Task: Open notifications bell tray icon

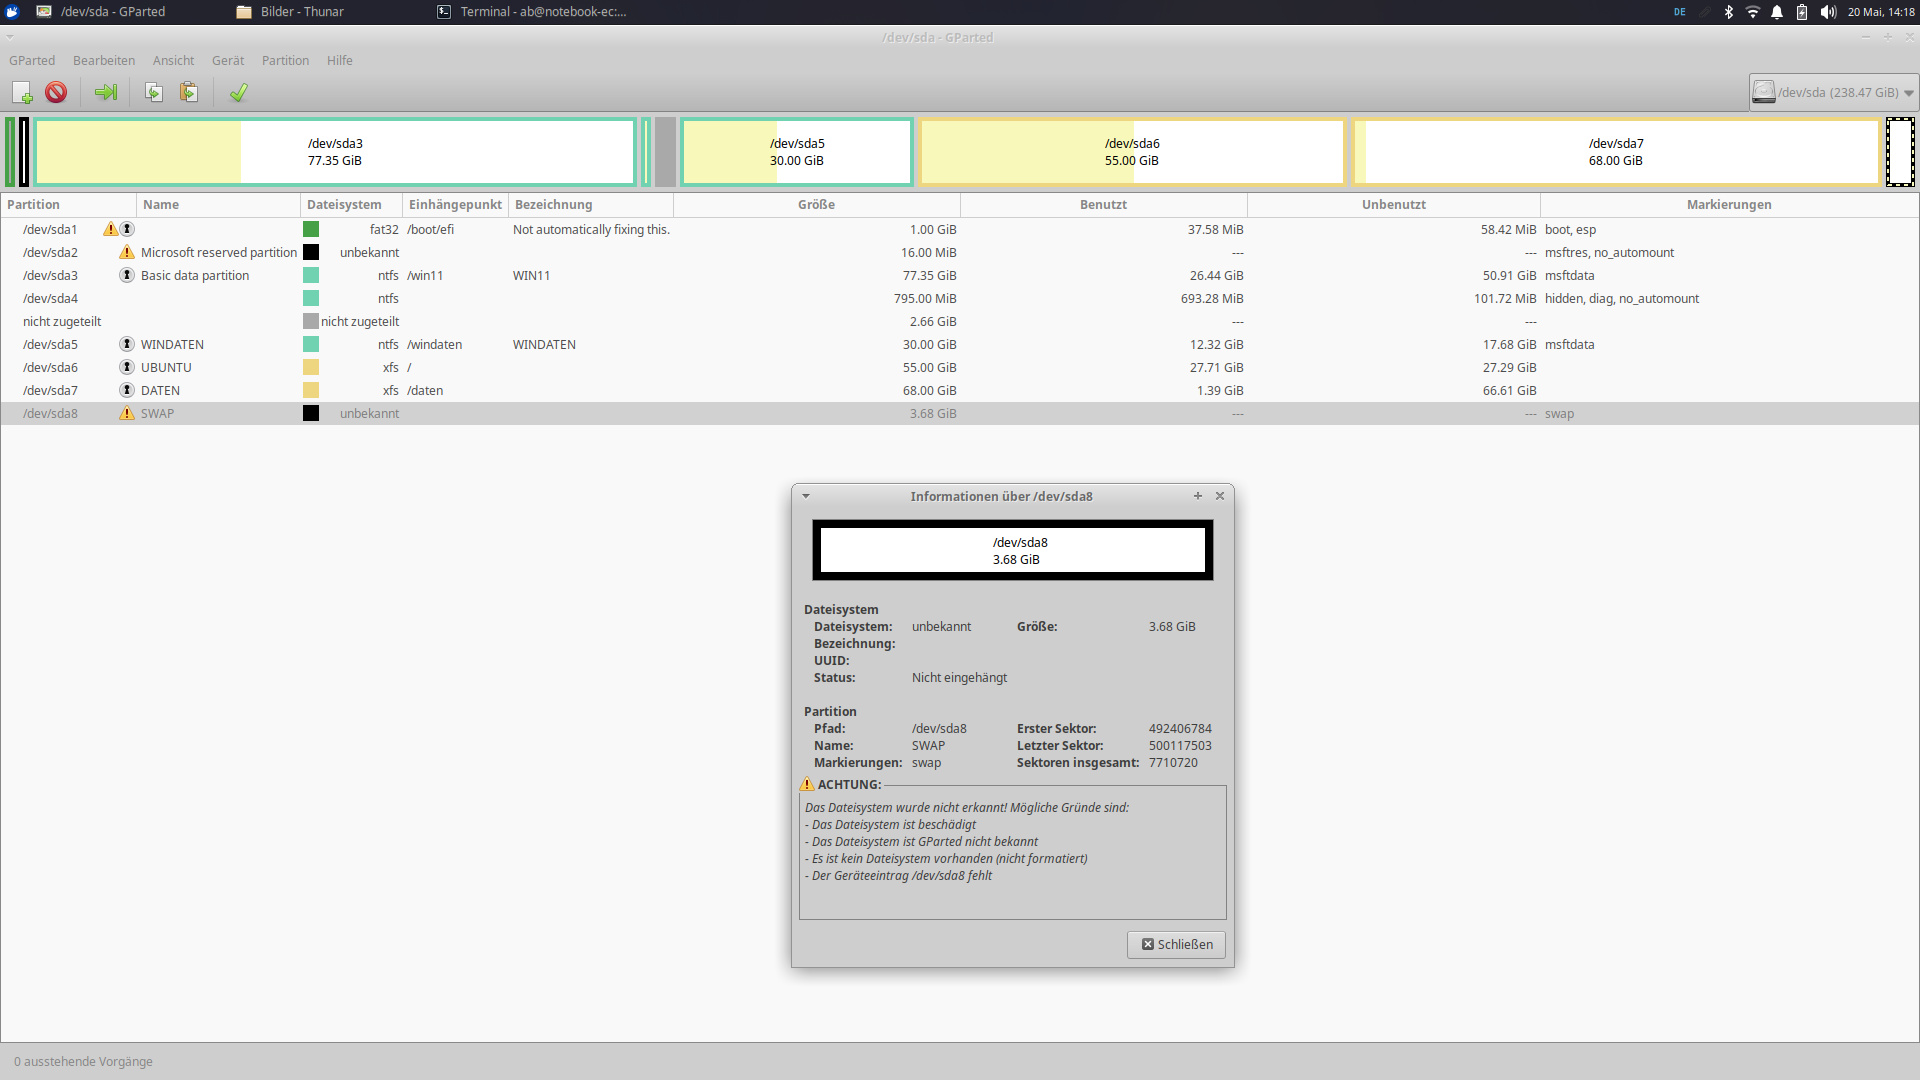Action: tap(1777, 12)
